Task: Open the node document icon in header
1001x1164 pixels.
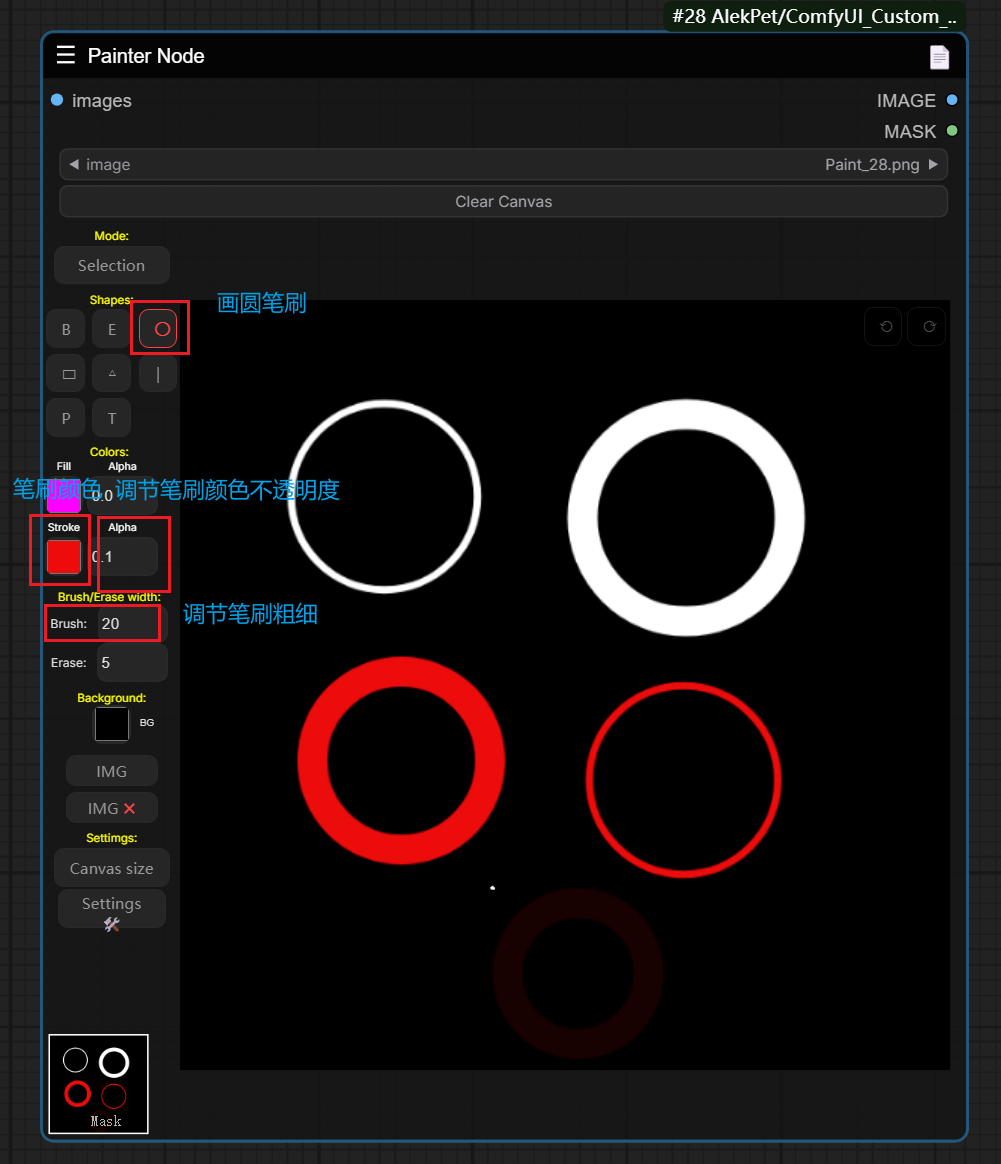Action: [x=939, y=58]
